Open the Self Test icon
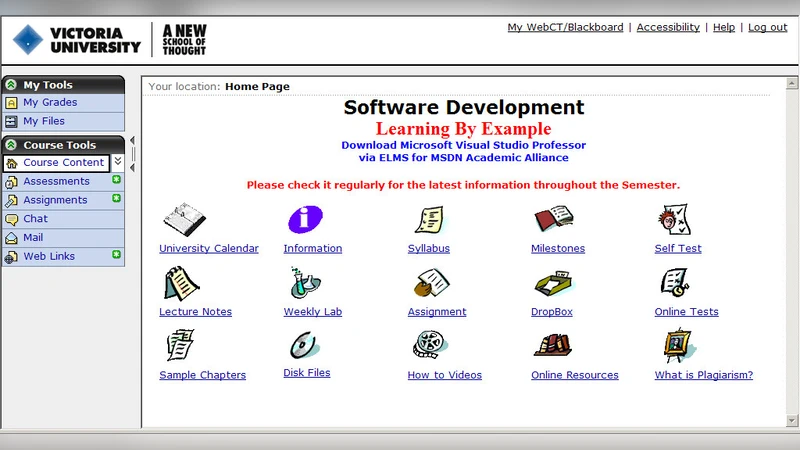Image resolution: width=800 pixels, height=450 pixels. pos(674,219)
